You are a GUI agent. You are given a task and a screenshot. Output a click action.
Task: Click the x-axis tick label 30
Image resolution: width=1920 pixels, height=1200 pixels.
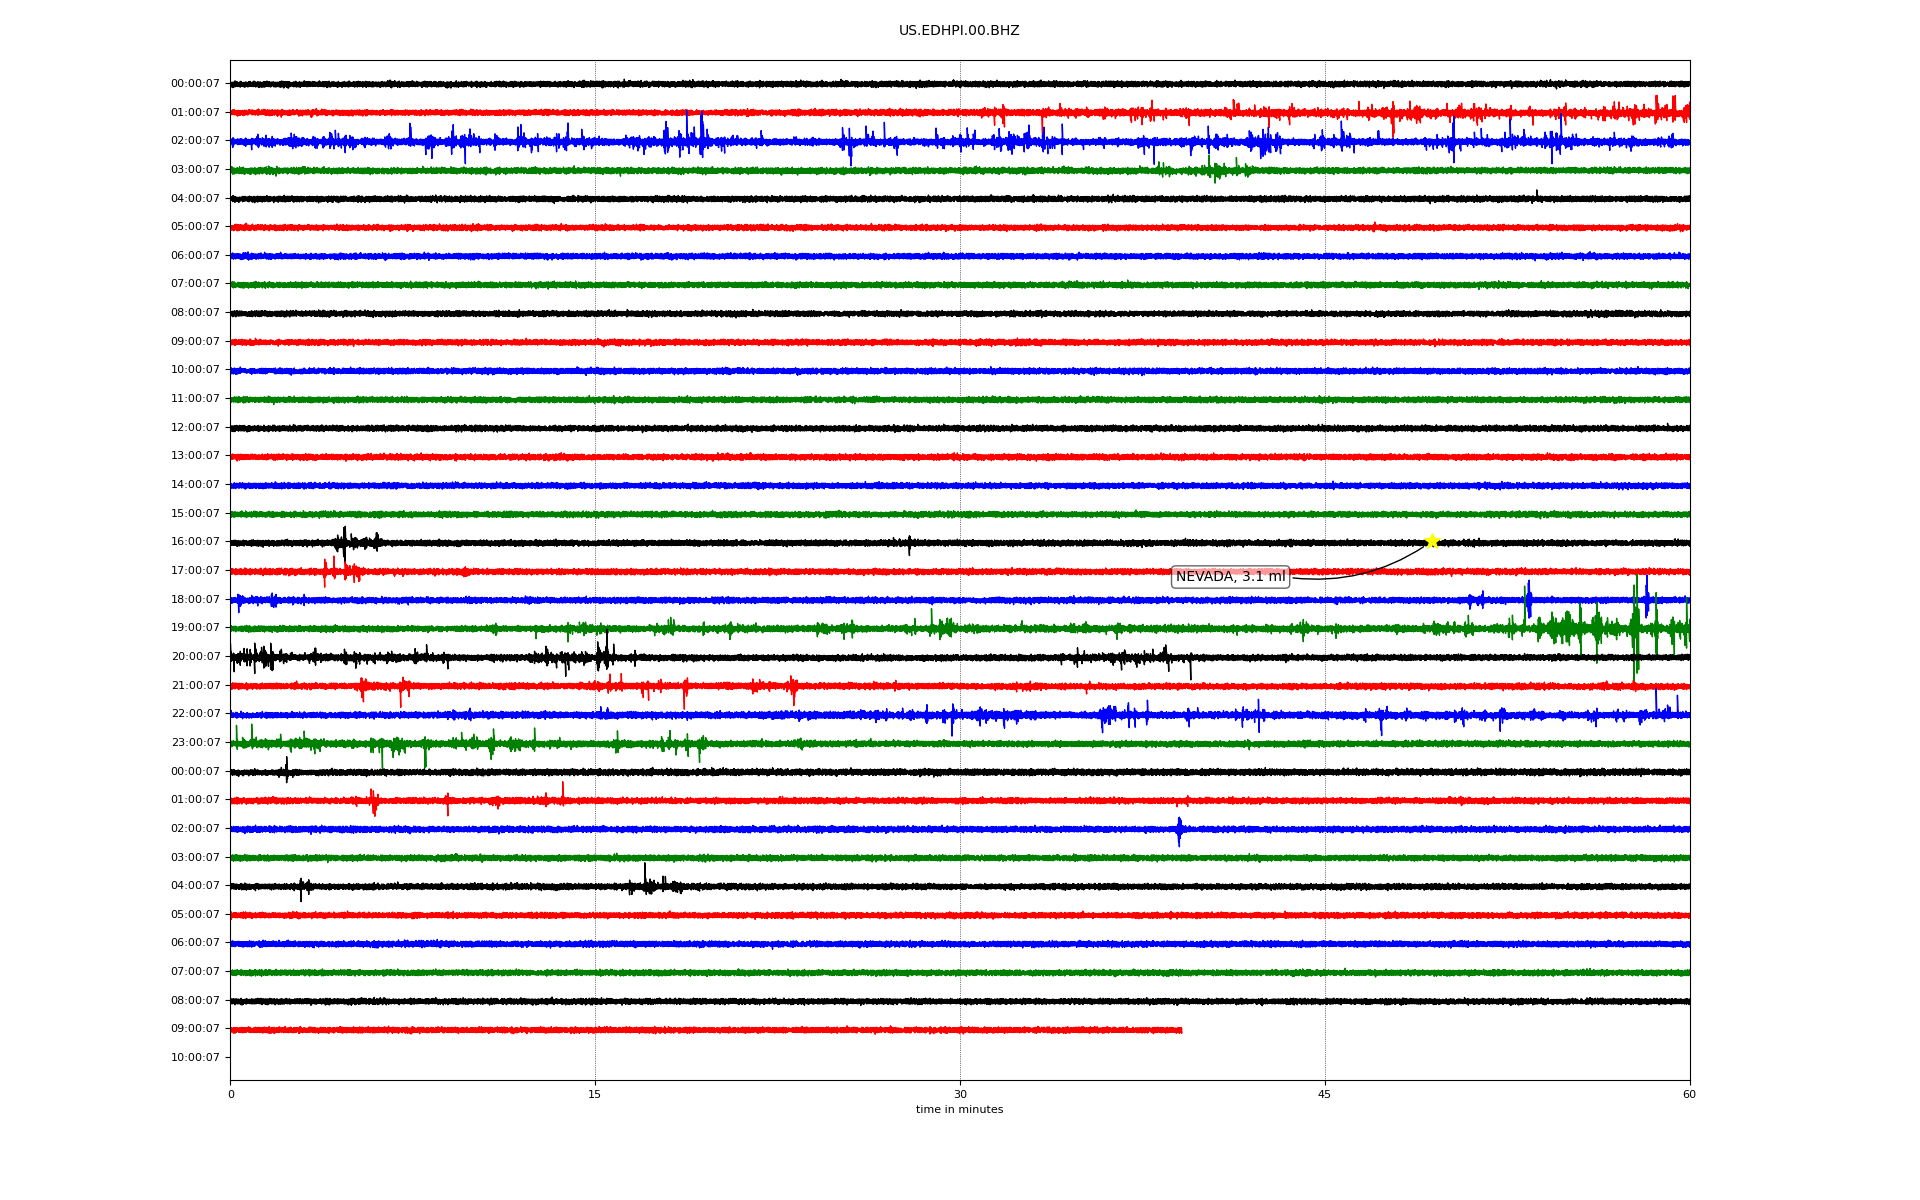[x=960, y=1094]
